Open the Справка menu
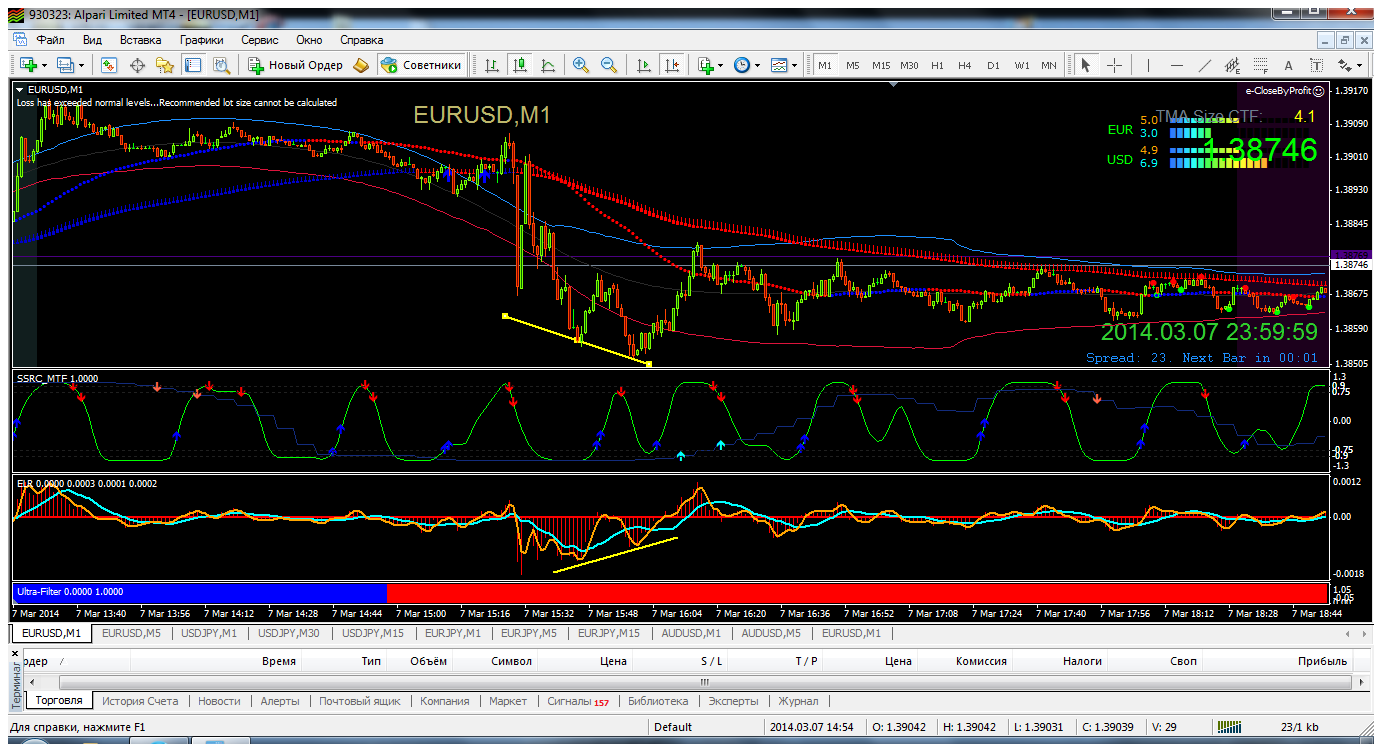 pos(362,40)
